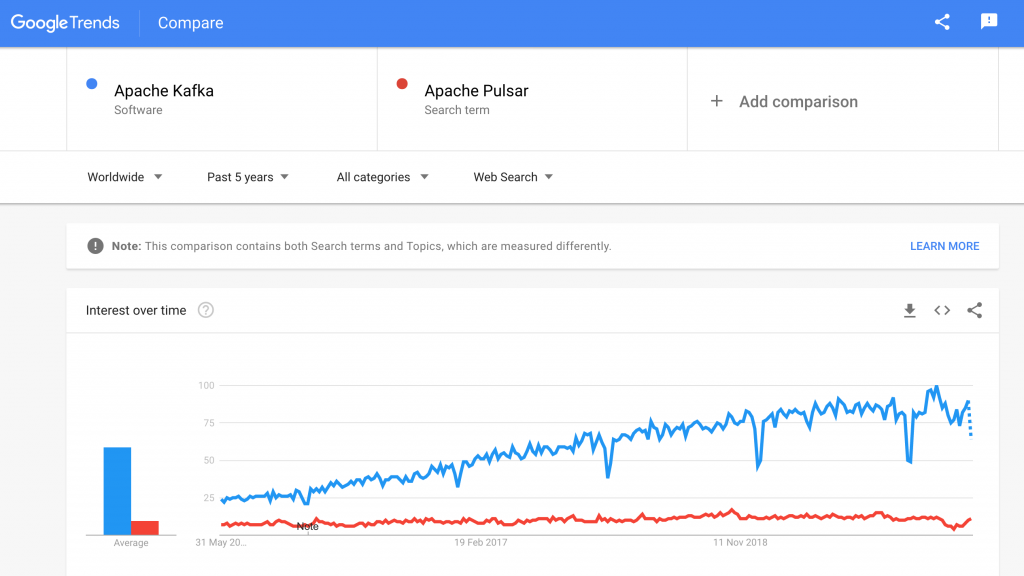The height and width of the screenshot is (576, 1024).
Task: Open the Worldwide region dropdown
Action: tap(123, 177)
